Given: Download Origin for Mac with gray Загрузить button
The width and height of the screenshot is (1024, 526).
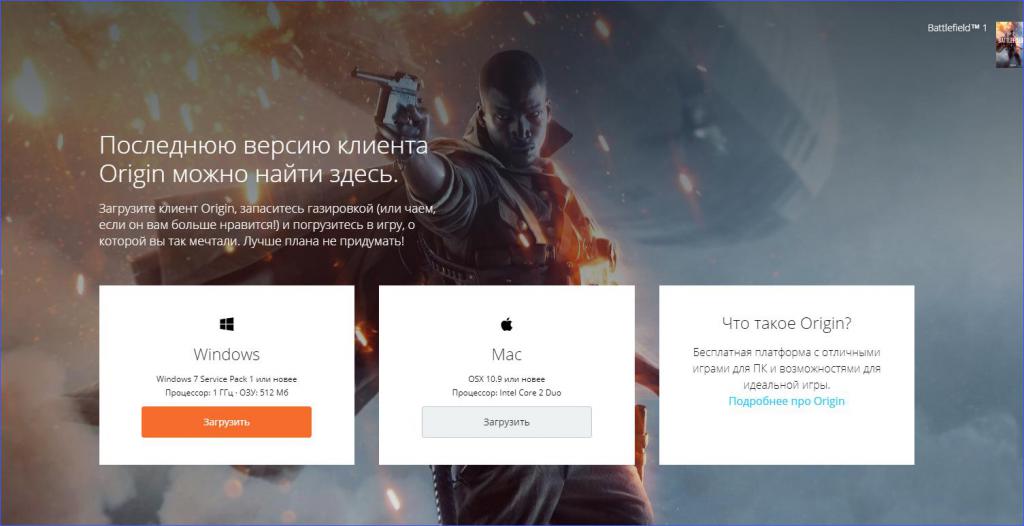Looking at the screenshot, I should (507, 422).
